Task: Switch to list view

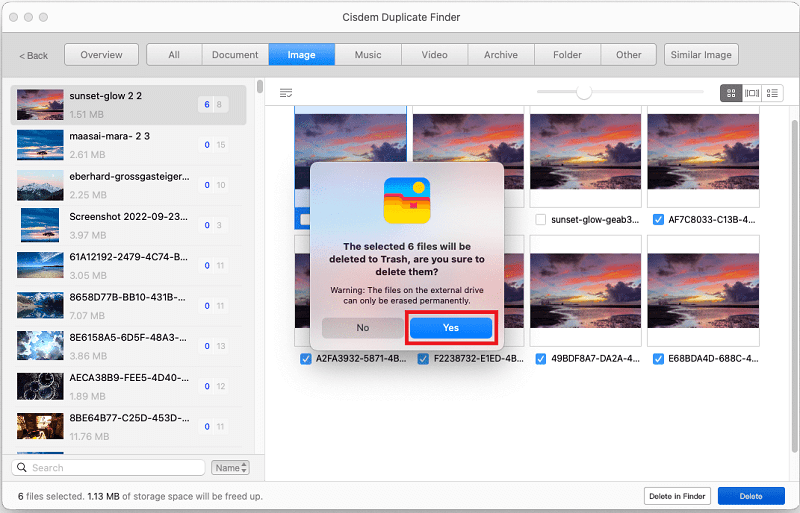Action: click(772, 93)
